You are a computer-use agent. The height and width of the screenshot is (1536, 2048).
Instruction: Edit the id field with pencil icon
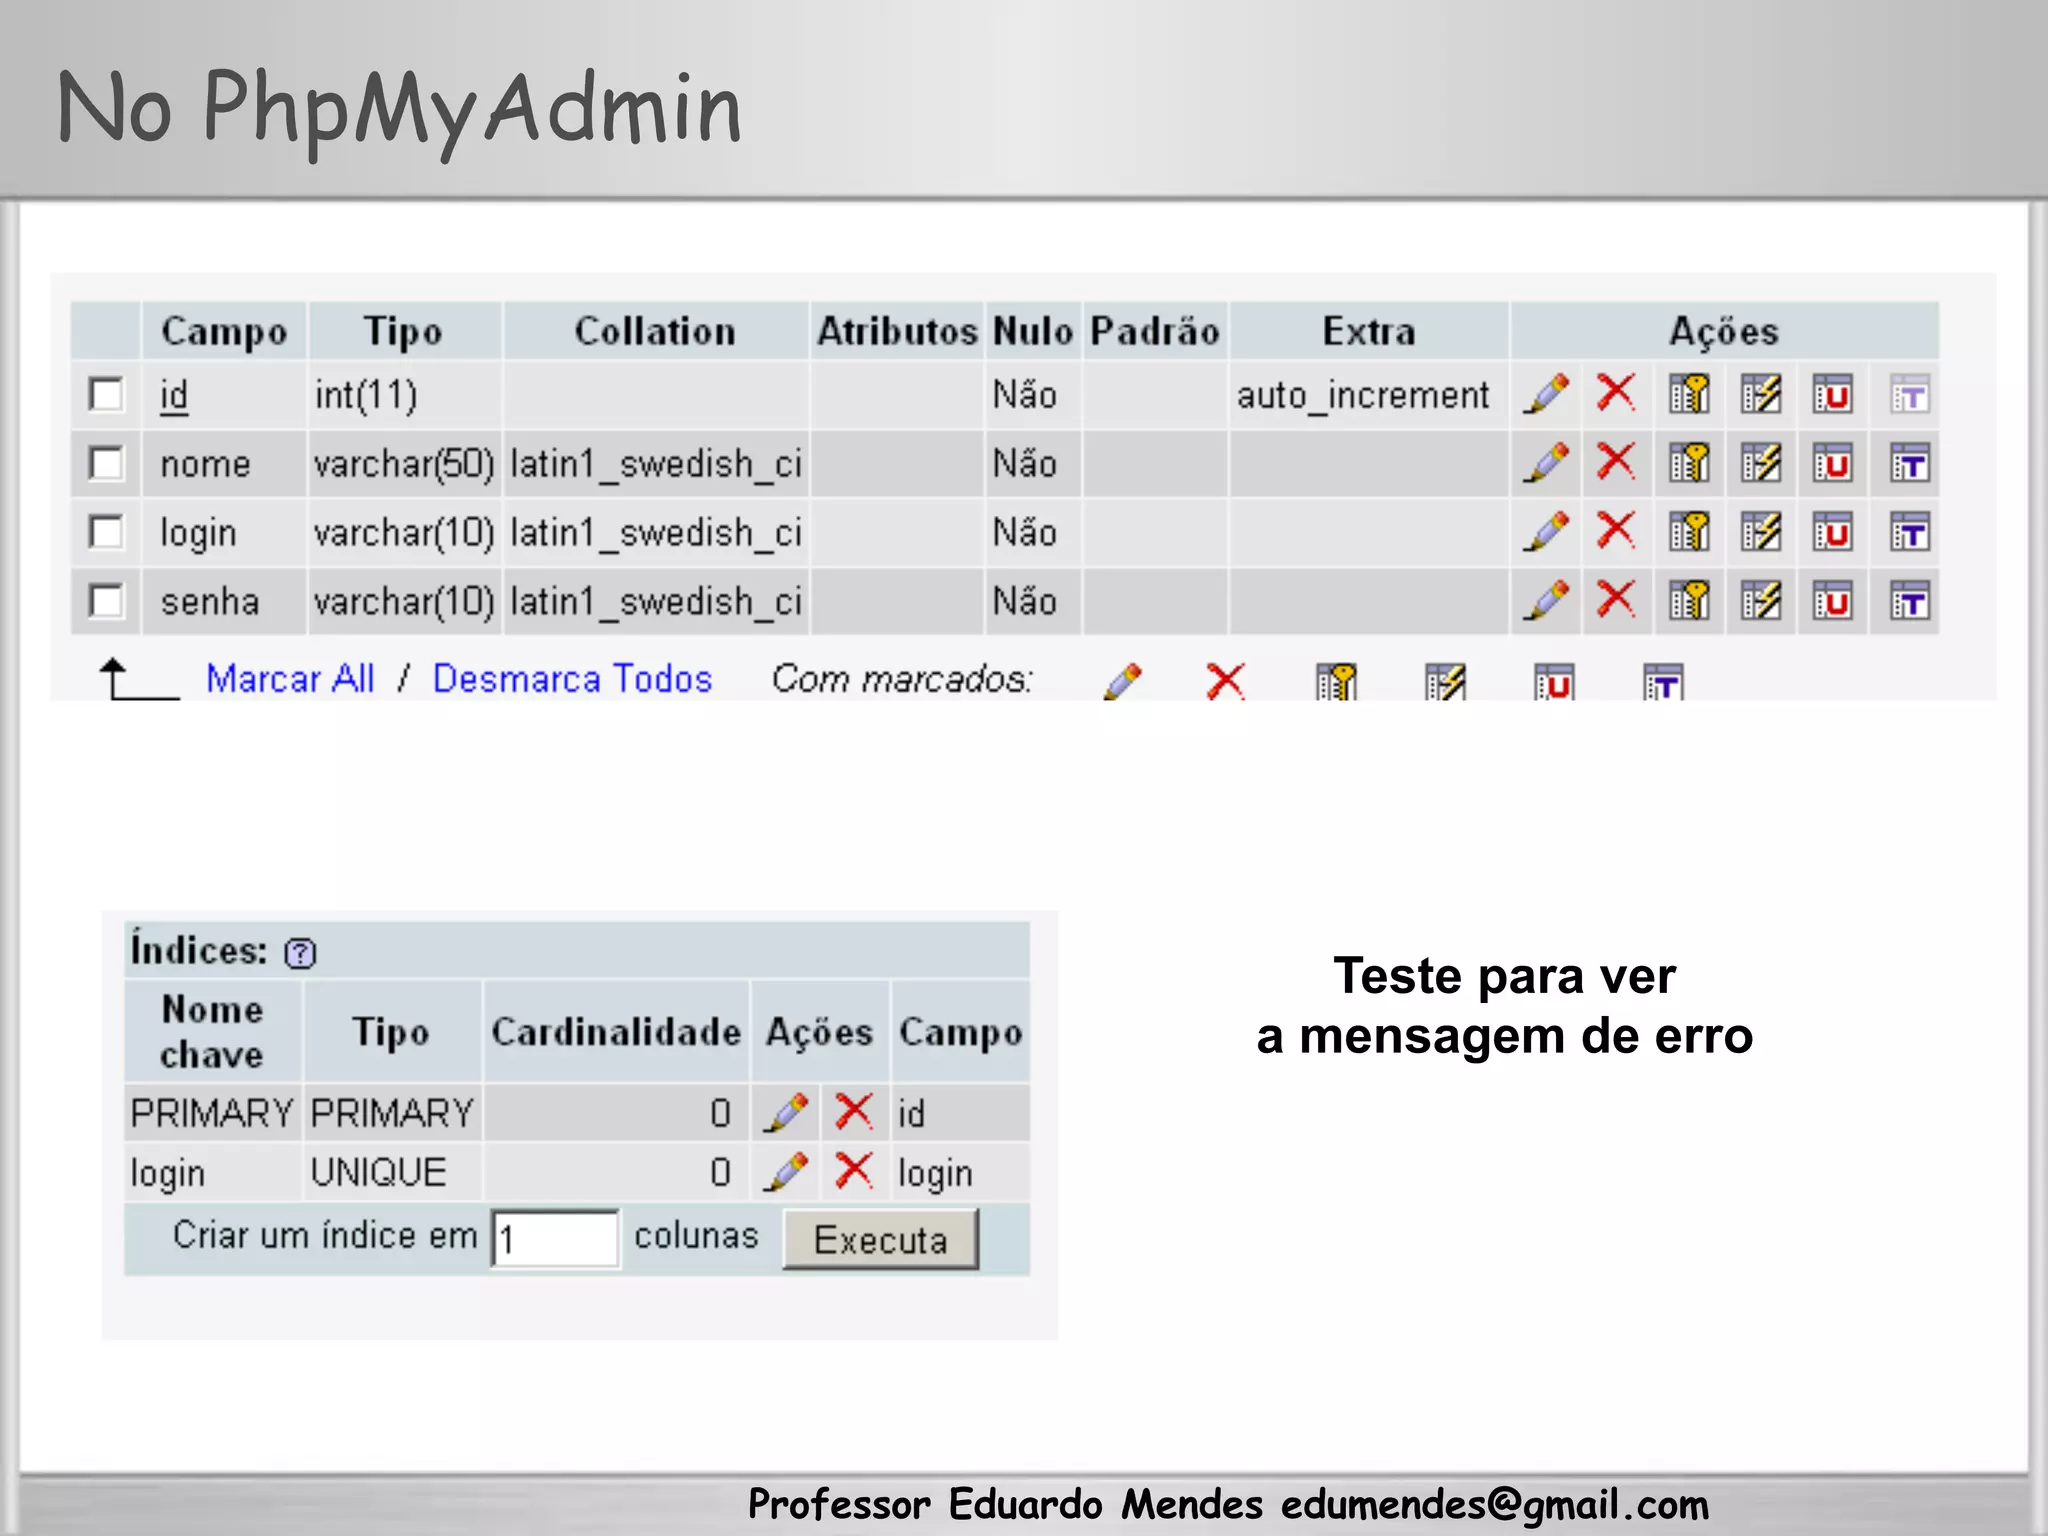tap(1546, 394)
